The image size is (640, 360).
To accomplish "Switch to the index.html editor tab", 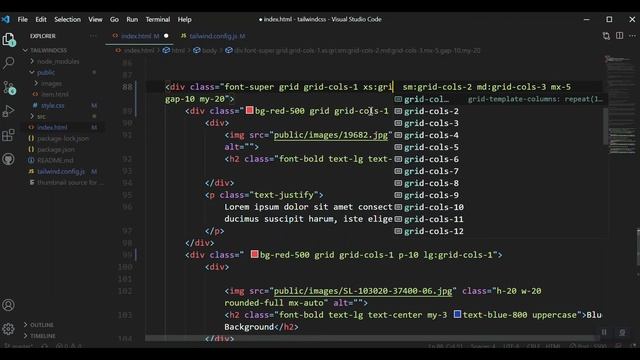I will (x=140, y=36).
